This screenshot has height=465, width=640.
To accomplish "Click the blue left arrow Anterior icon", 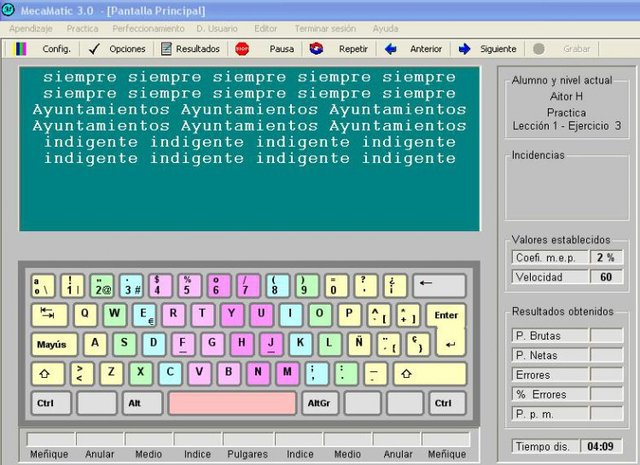I will [391, 49].
